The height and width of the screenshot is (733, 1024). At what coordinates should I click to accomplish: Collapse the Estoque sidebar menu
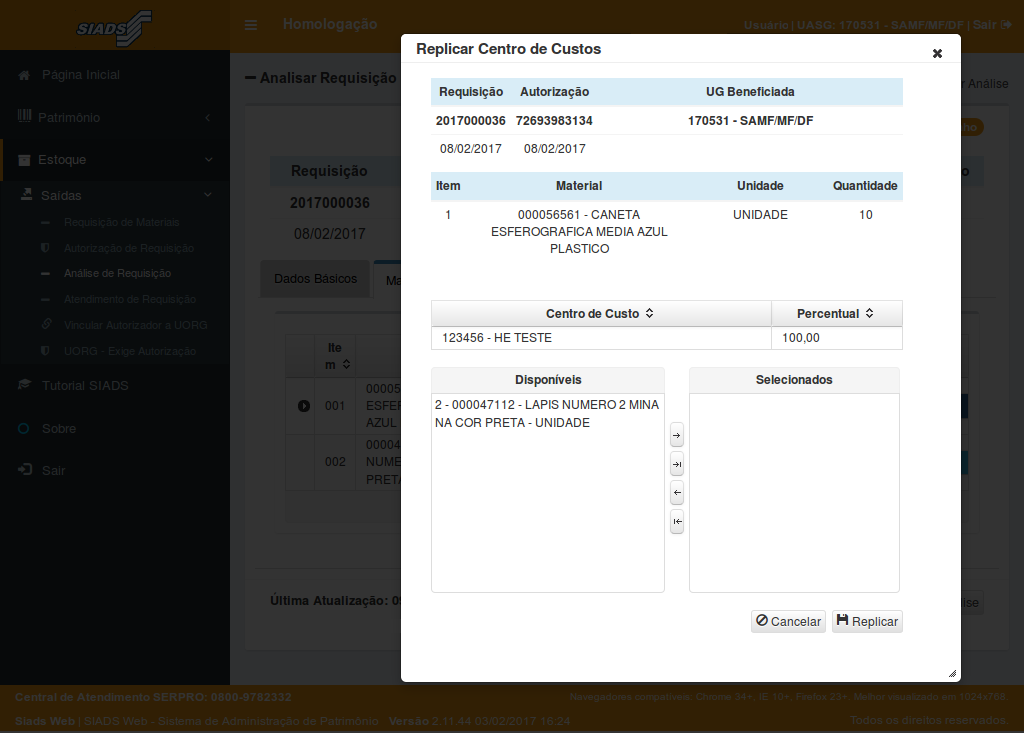(x=114, y=159)
